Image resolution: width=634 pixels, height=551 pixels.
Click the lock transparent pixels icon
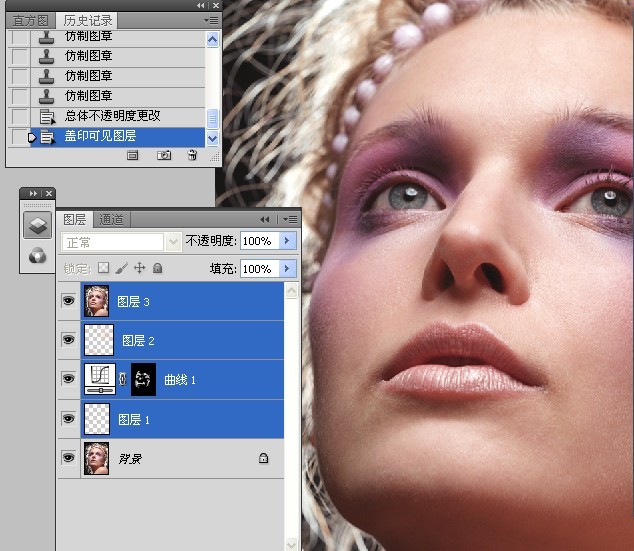pyautogui.click(x=104, y=268)
